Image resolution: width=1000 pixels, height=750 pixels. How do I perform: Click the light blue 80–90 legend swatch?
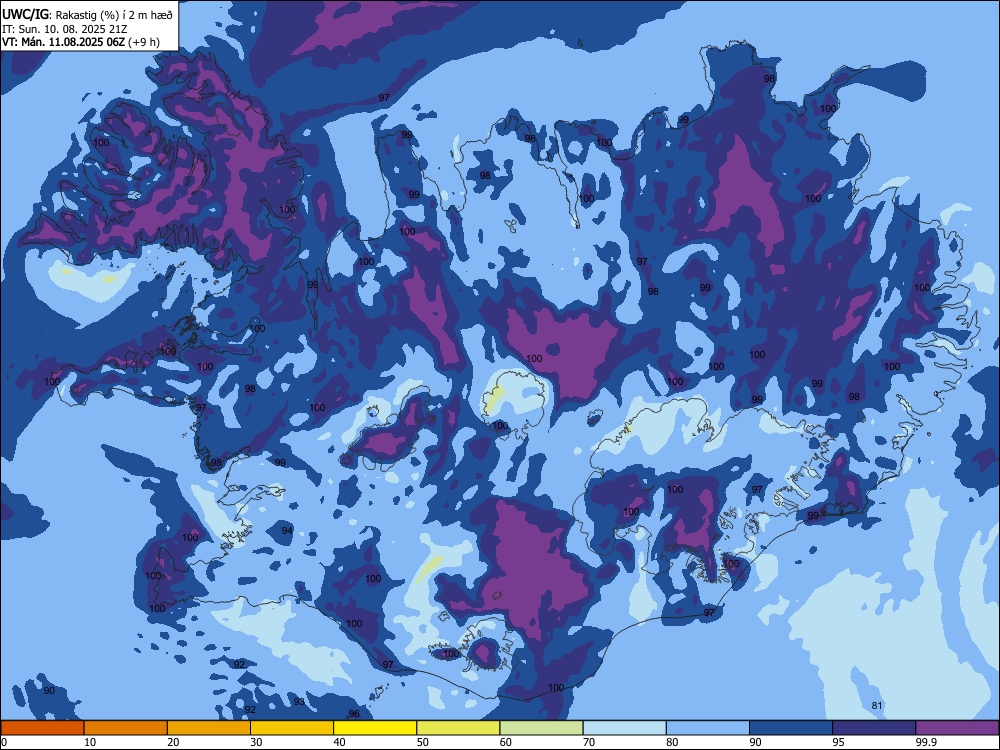pyautogui.click(x=708, y=728)
